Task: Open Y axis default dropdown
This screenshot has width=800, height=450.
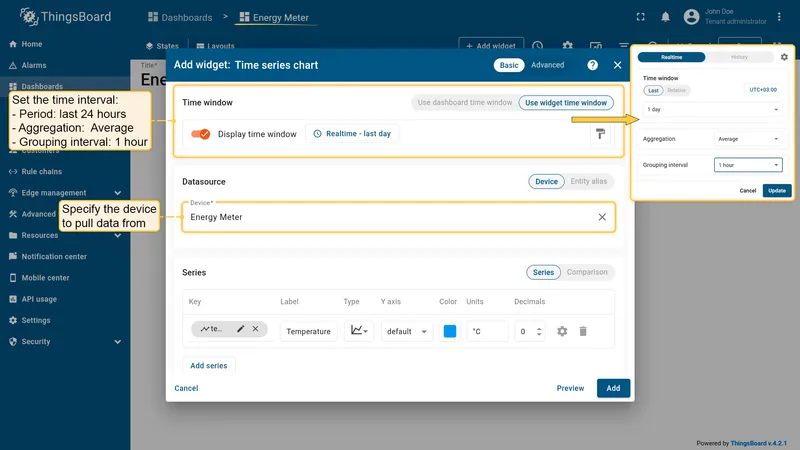Action: (x=406, y=331)
